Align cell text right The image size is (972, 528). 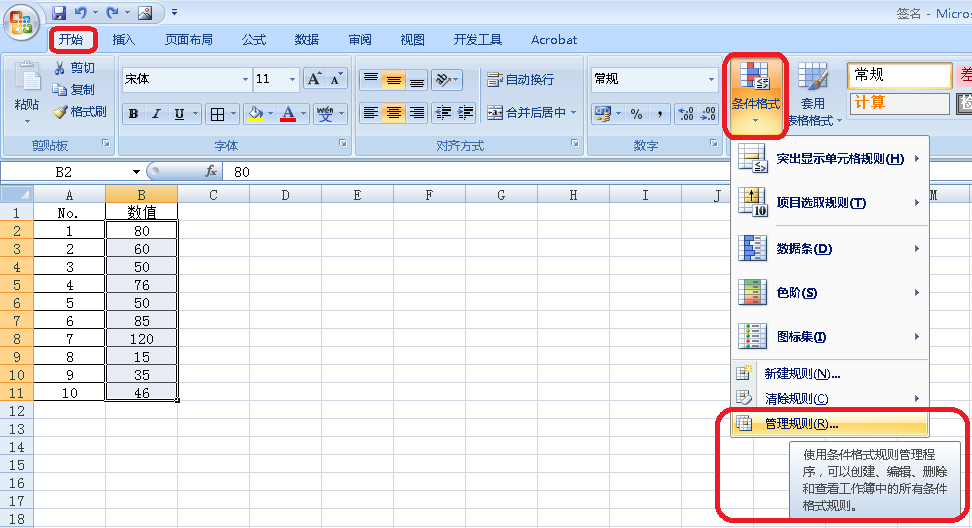coord(417,113)
